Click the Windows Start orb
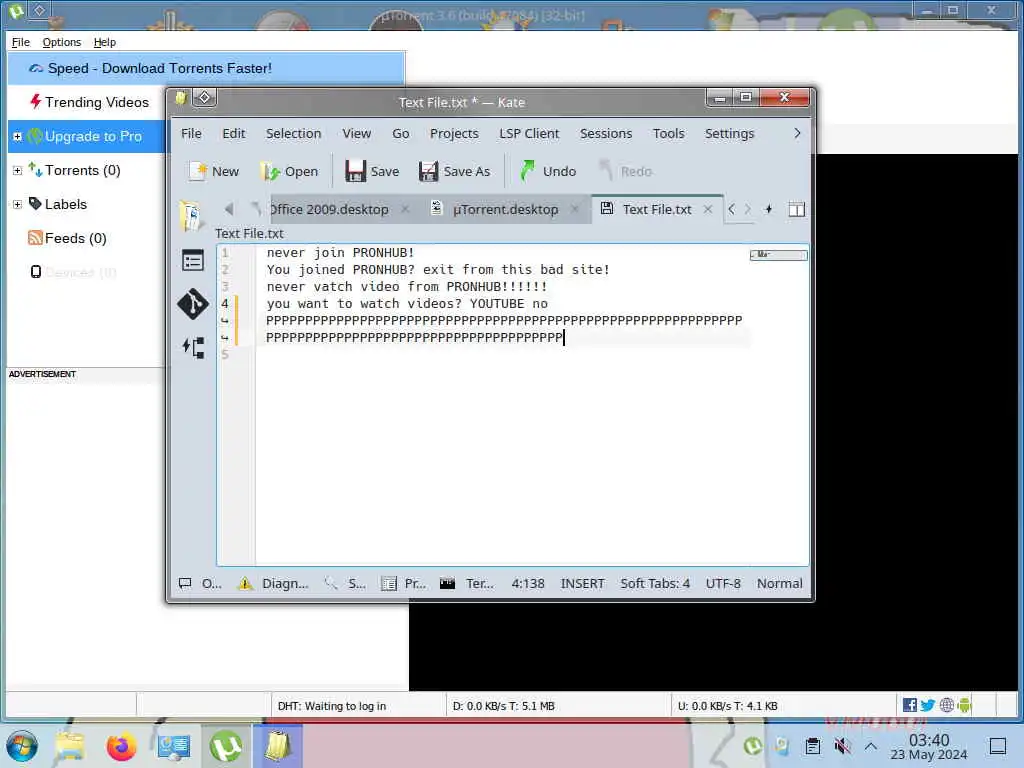 click(x=21, y=746)
